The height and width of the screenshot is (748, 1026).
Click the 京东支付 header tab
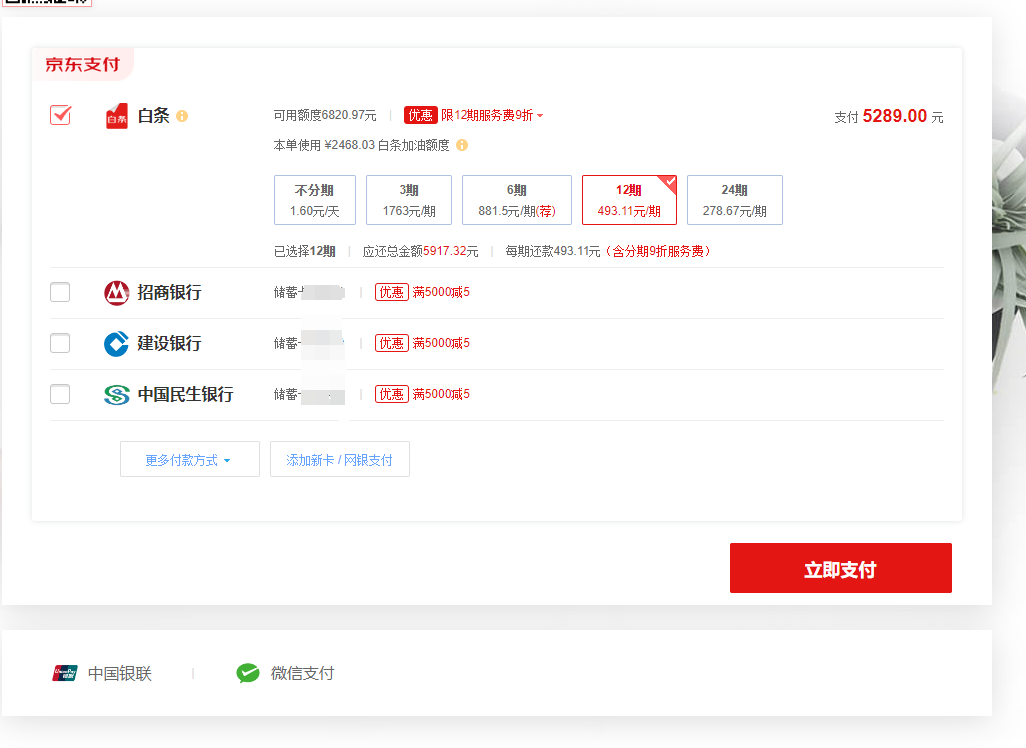tap(82, 64)
